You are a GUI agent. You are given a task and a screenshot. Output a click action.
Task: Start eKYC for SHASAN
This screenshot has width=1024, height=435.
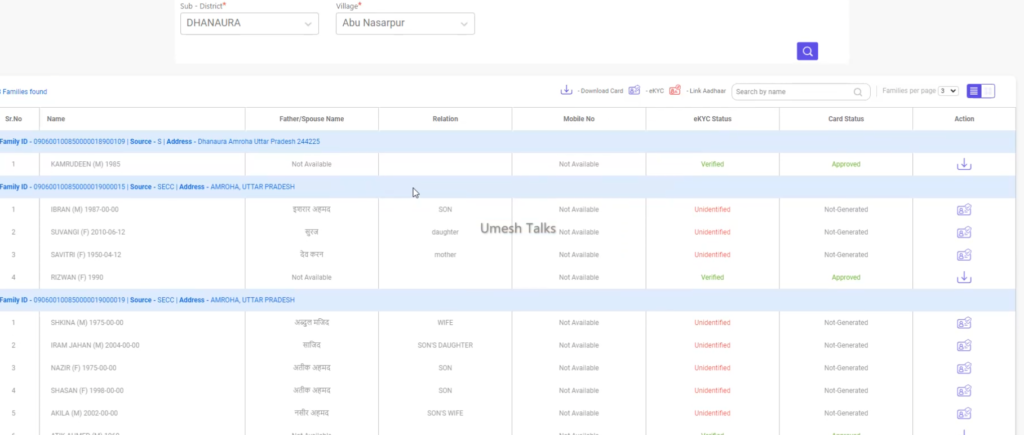pyautogui.click(x=964, y=391)
